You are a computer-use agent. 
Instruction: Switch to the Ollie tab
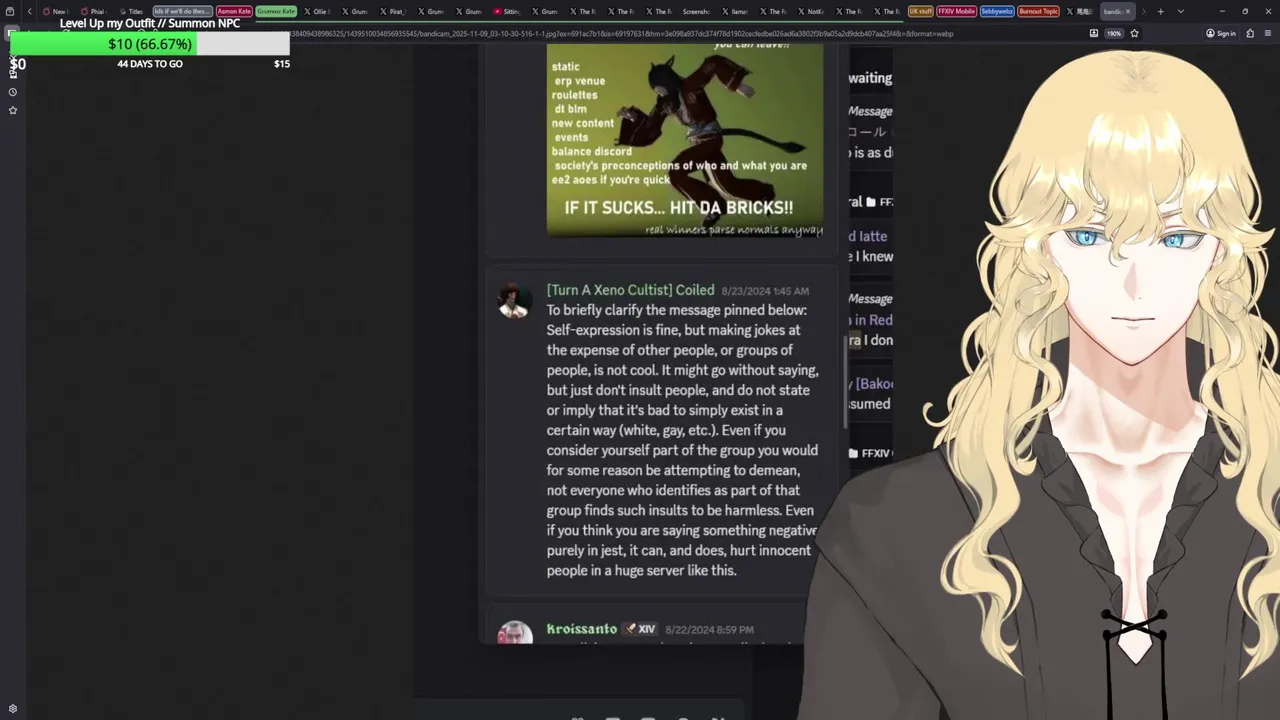point(316,11)
